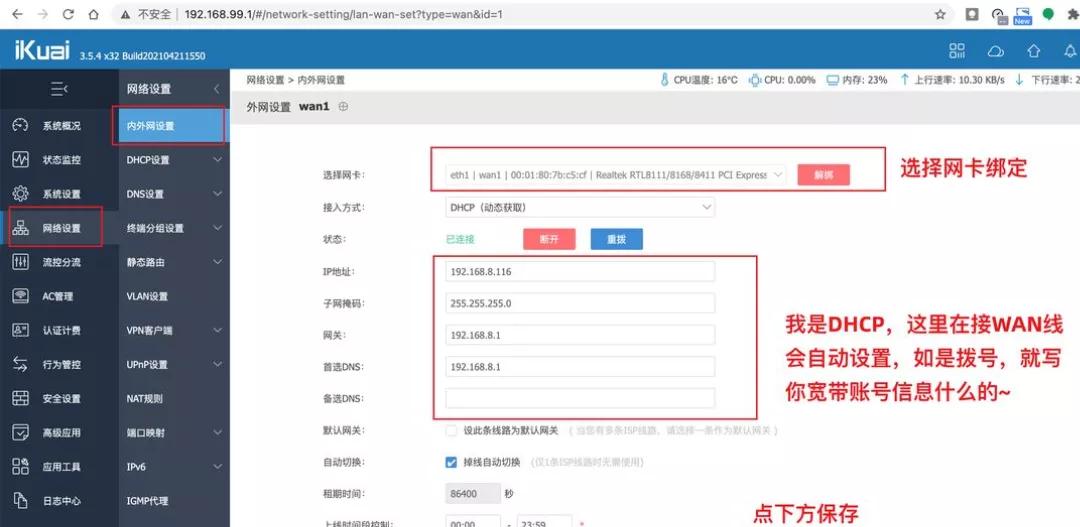Open notifications bell icon in header
This screenshot has width=1080, height=527.
[1070, 50]
